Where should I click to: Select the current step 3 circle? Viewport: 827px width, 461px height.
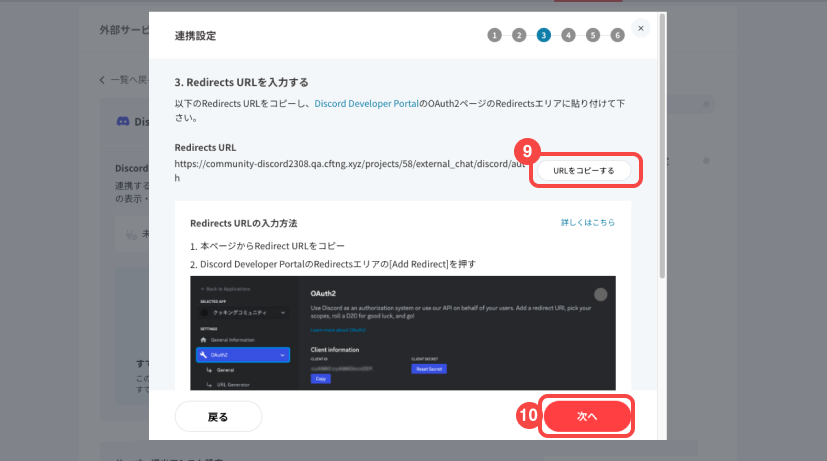coord(543,35)
